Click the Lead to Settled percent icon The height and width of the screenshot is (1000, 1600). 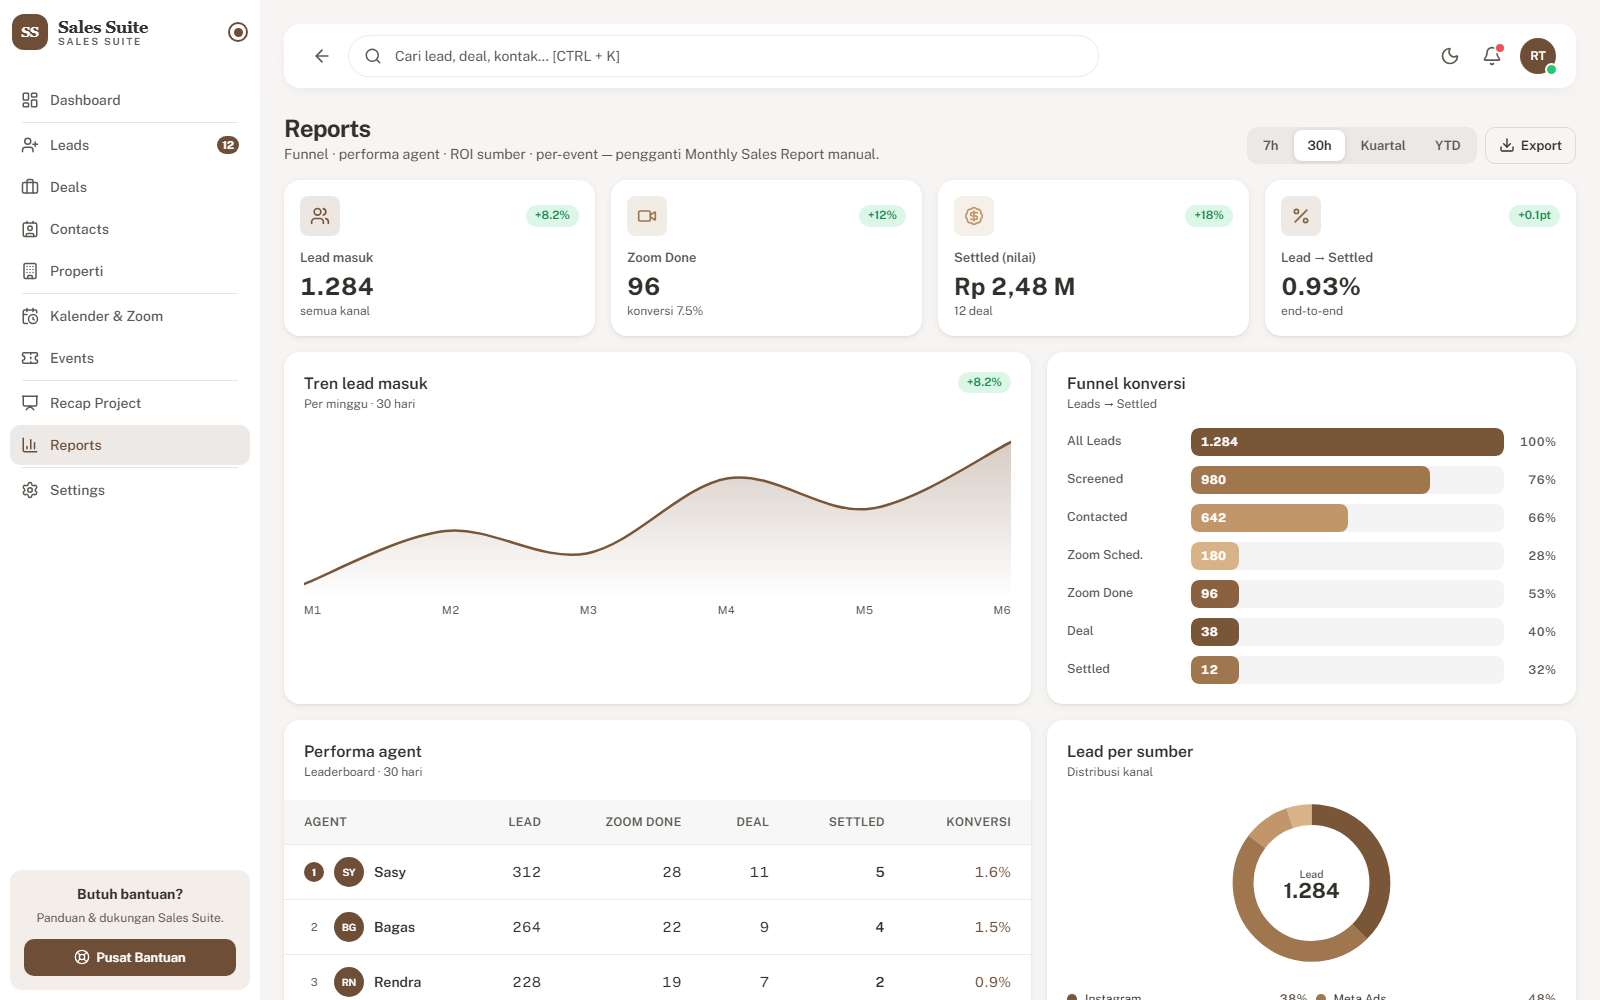[x=1301, y=216]
